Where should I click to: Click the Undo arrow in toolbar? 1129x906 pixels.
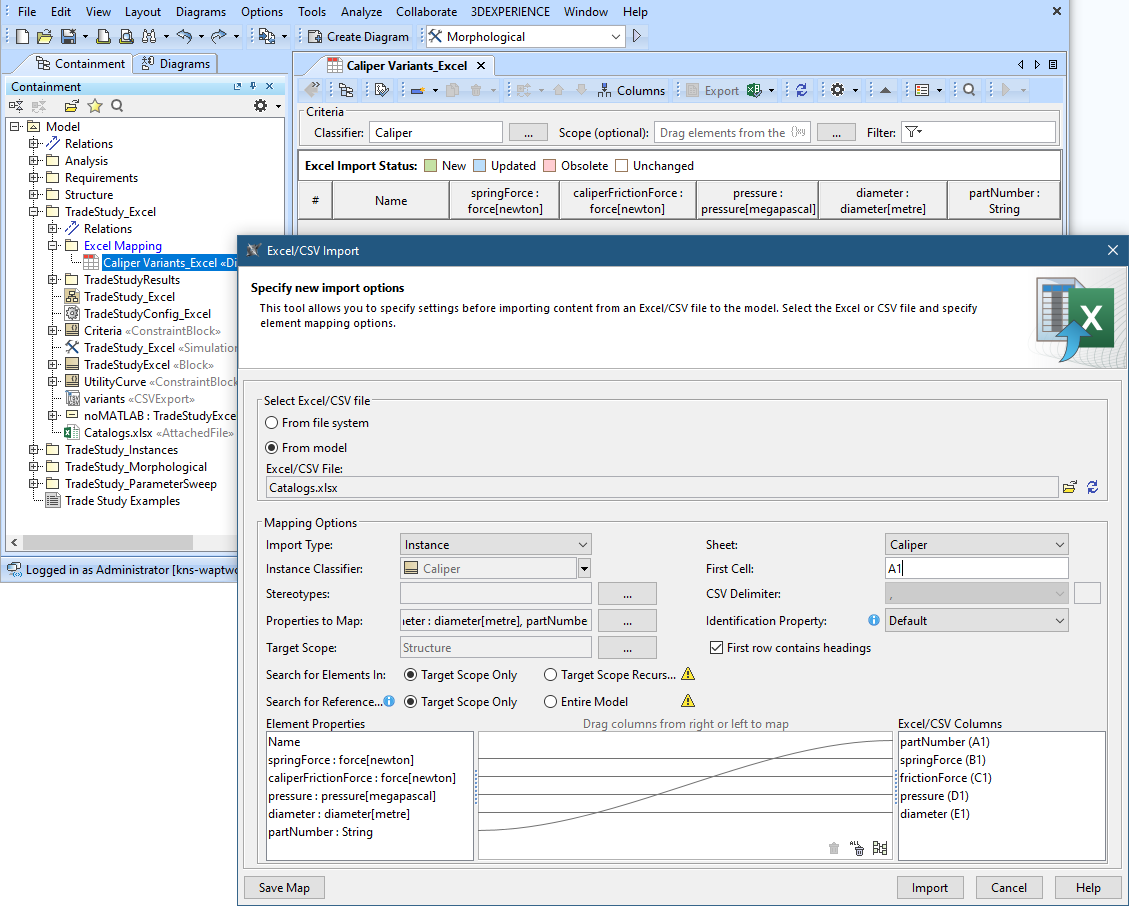(183, 36)
